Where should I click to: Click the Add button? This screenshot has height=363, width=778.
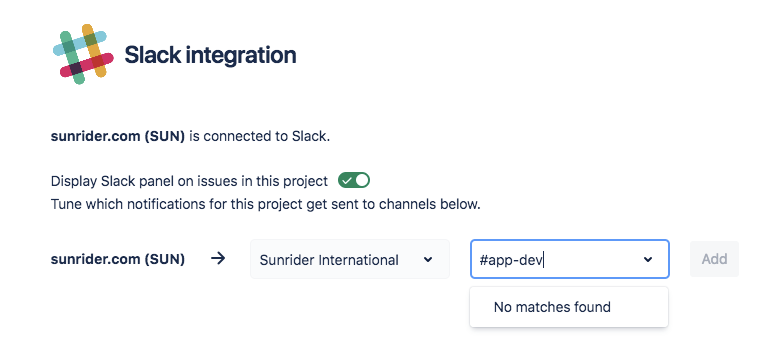coord(714,259)
